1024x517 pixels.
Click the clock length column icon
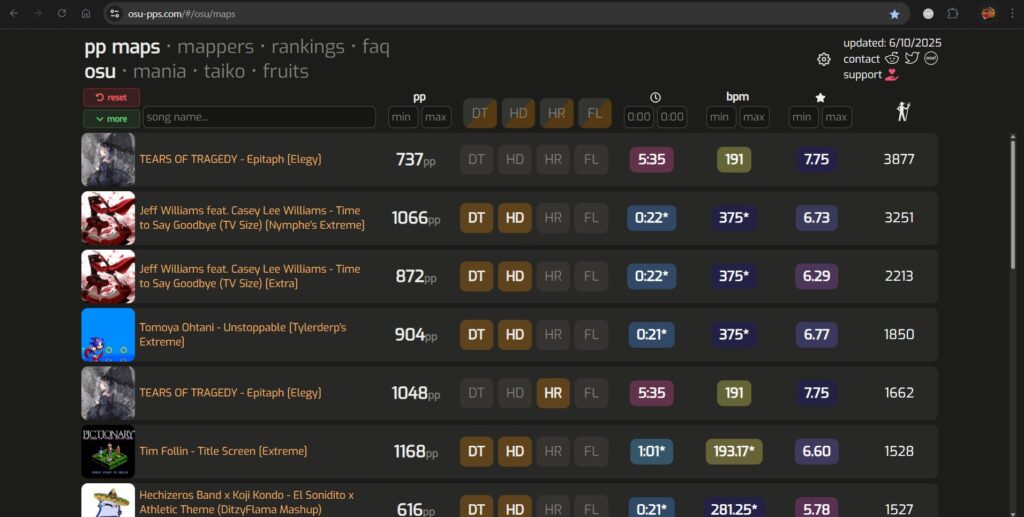point(655,97)
